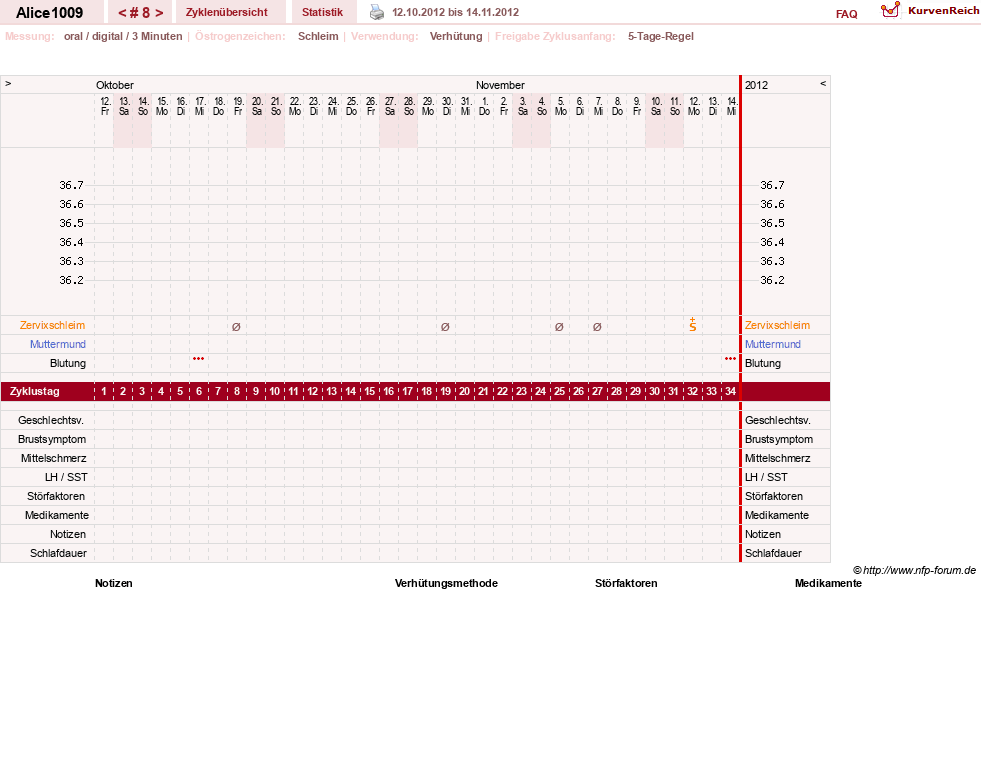
Task: Click the cervical mucus symbol on cycle day 8
Action: 236,327
